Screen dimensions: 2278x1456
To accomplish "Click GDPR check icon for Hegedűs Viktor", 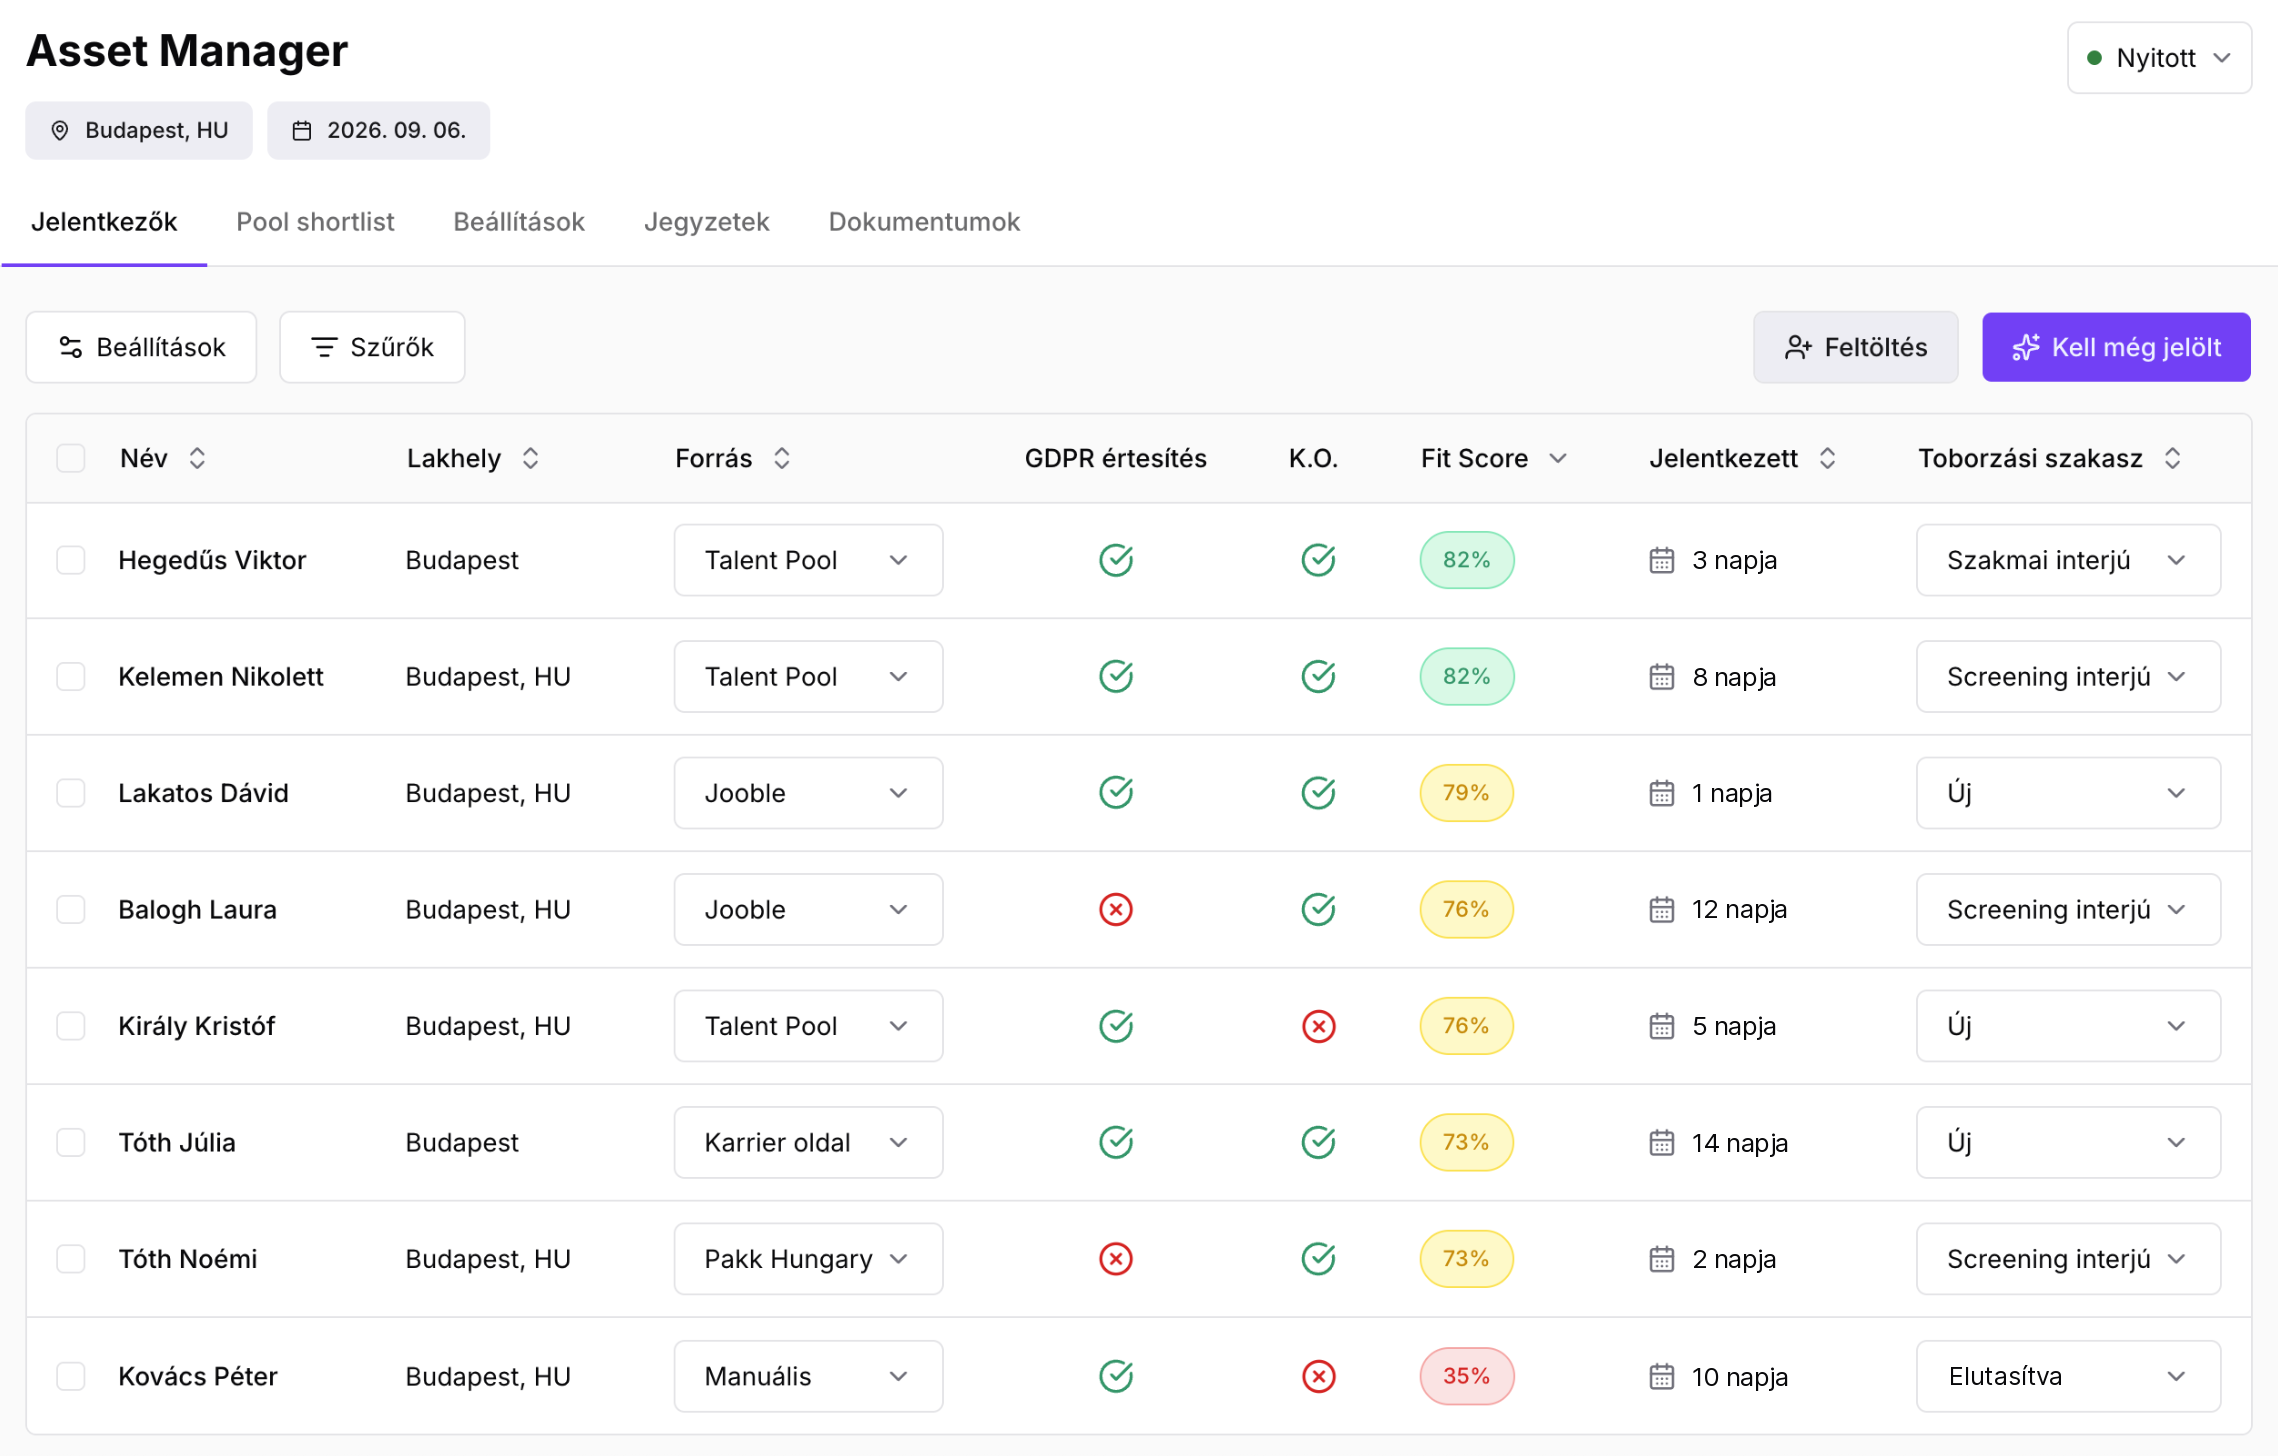I will click(1116, 560).
